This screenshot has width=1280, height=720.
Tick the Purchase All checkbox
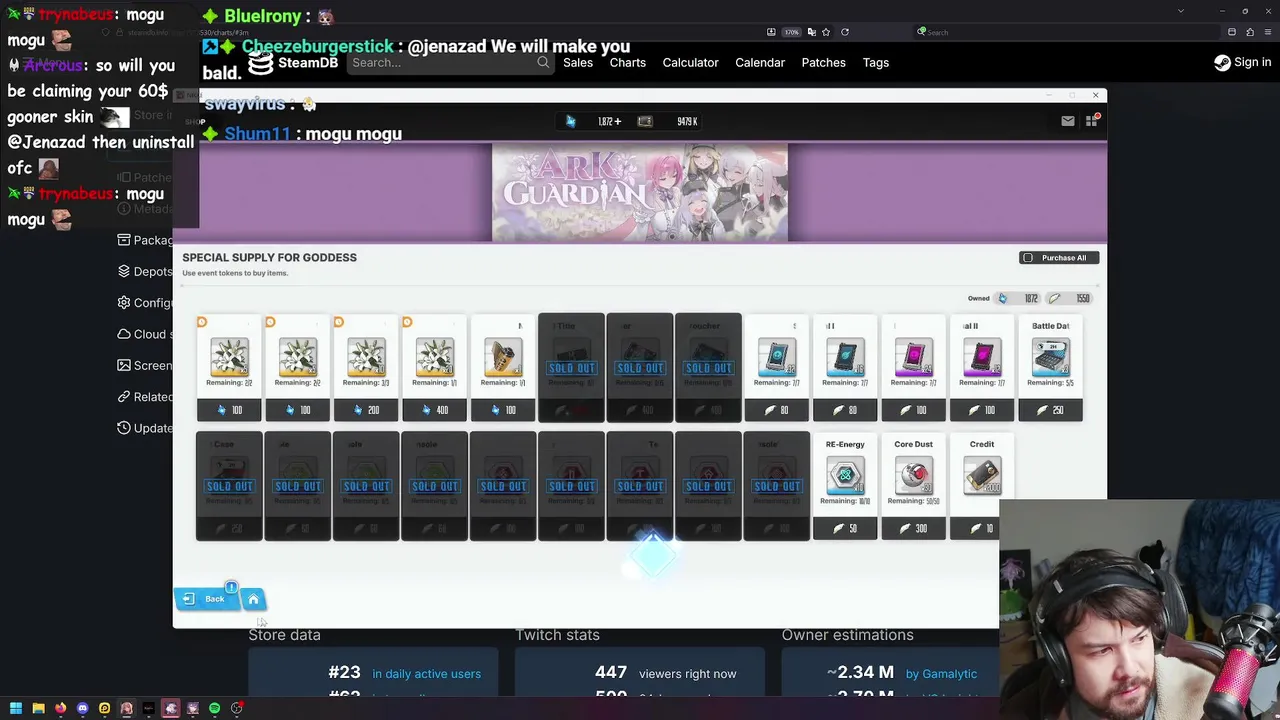point(1027,258)
